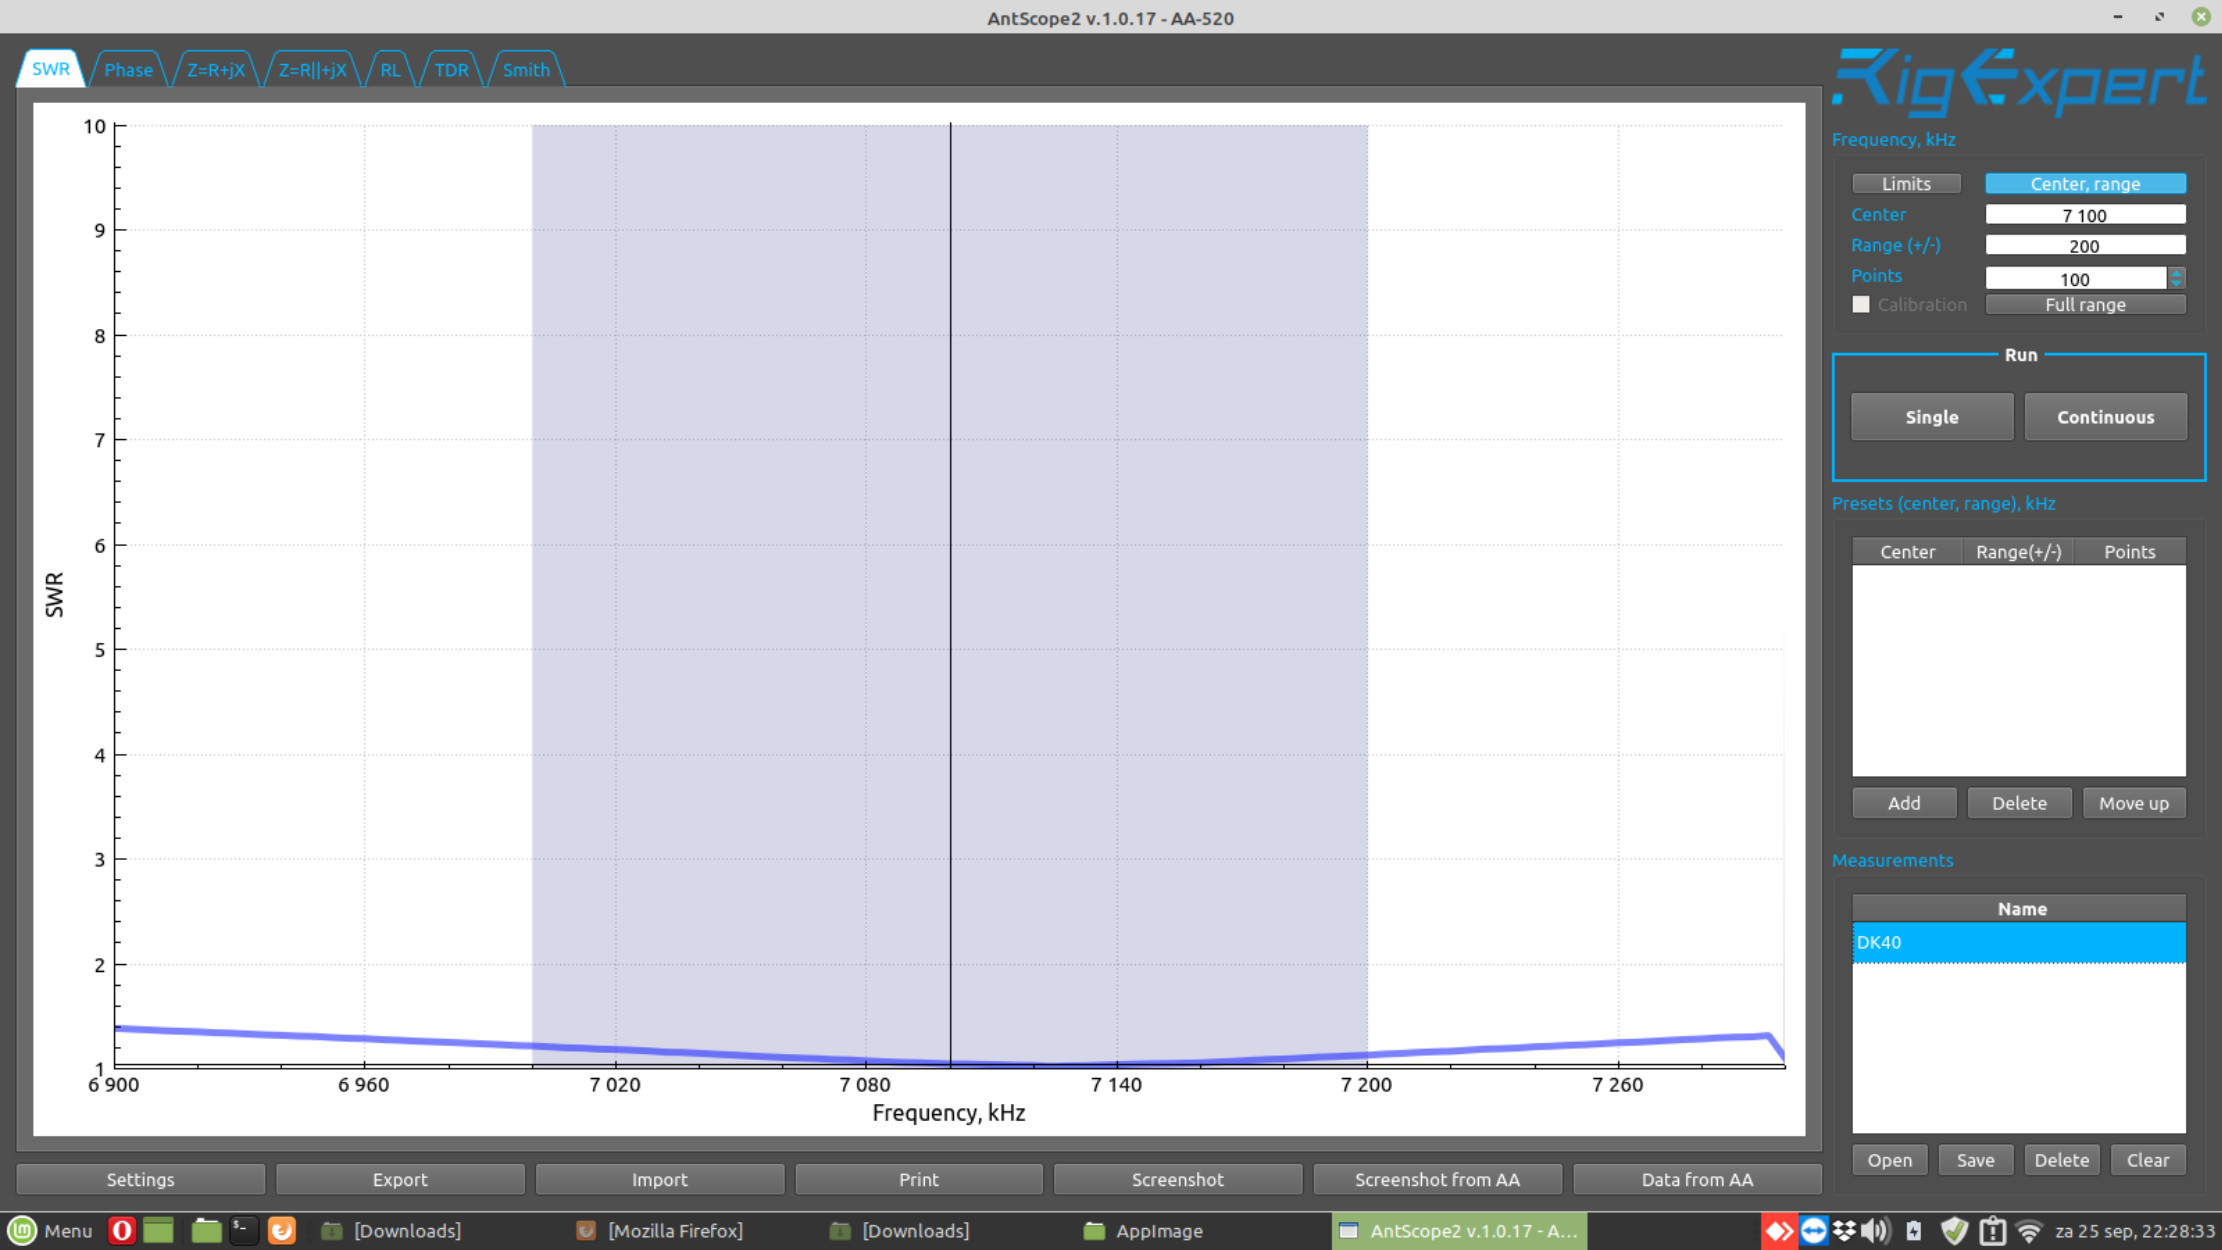This screenshot has height=1250, width=2222.
Task: Open the TDR tab
Action: [451, 70]
